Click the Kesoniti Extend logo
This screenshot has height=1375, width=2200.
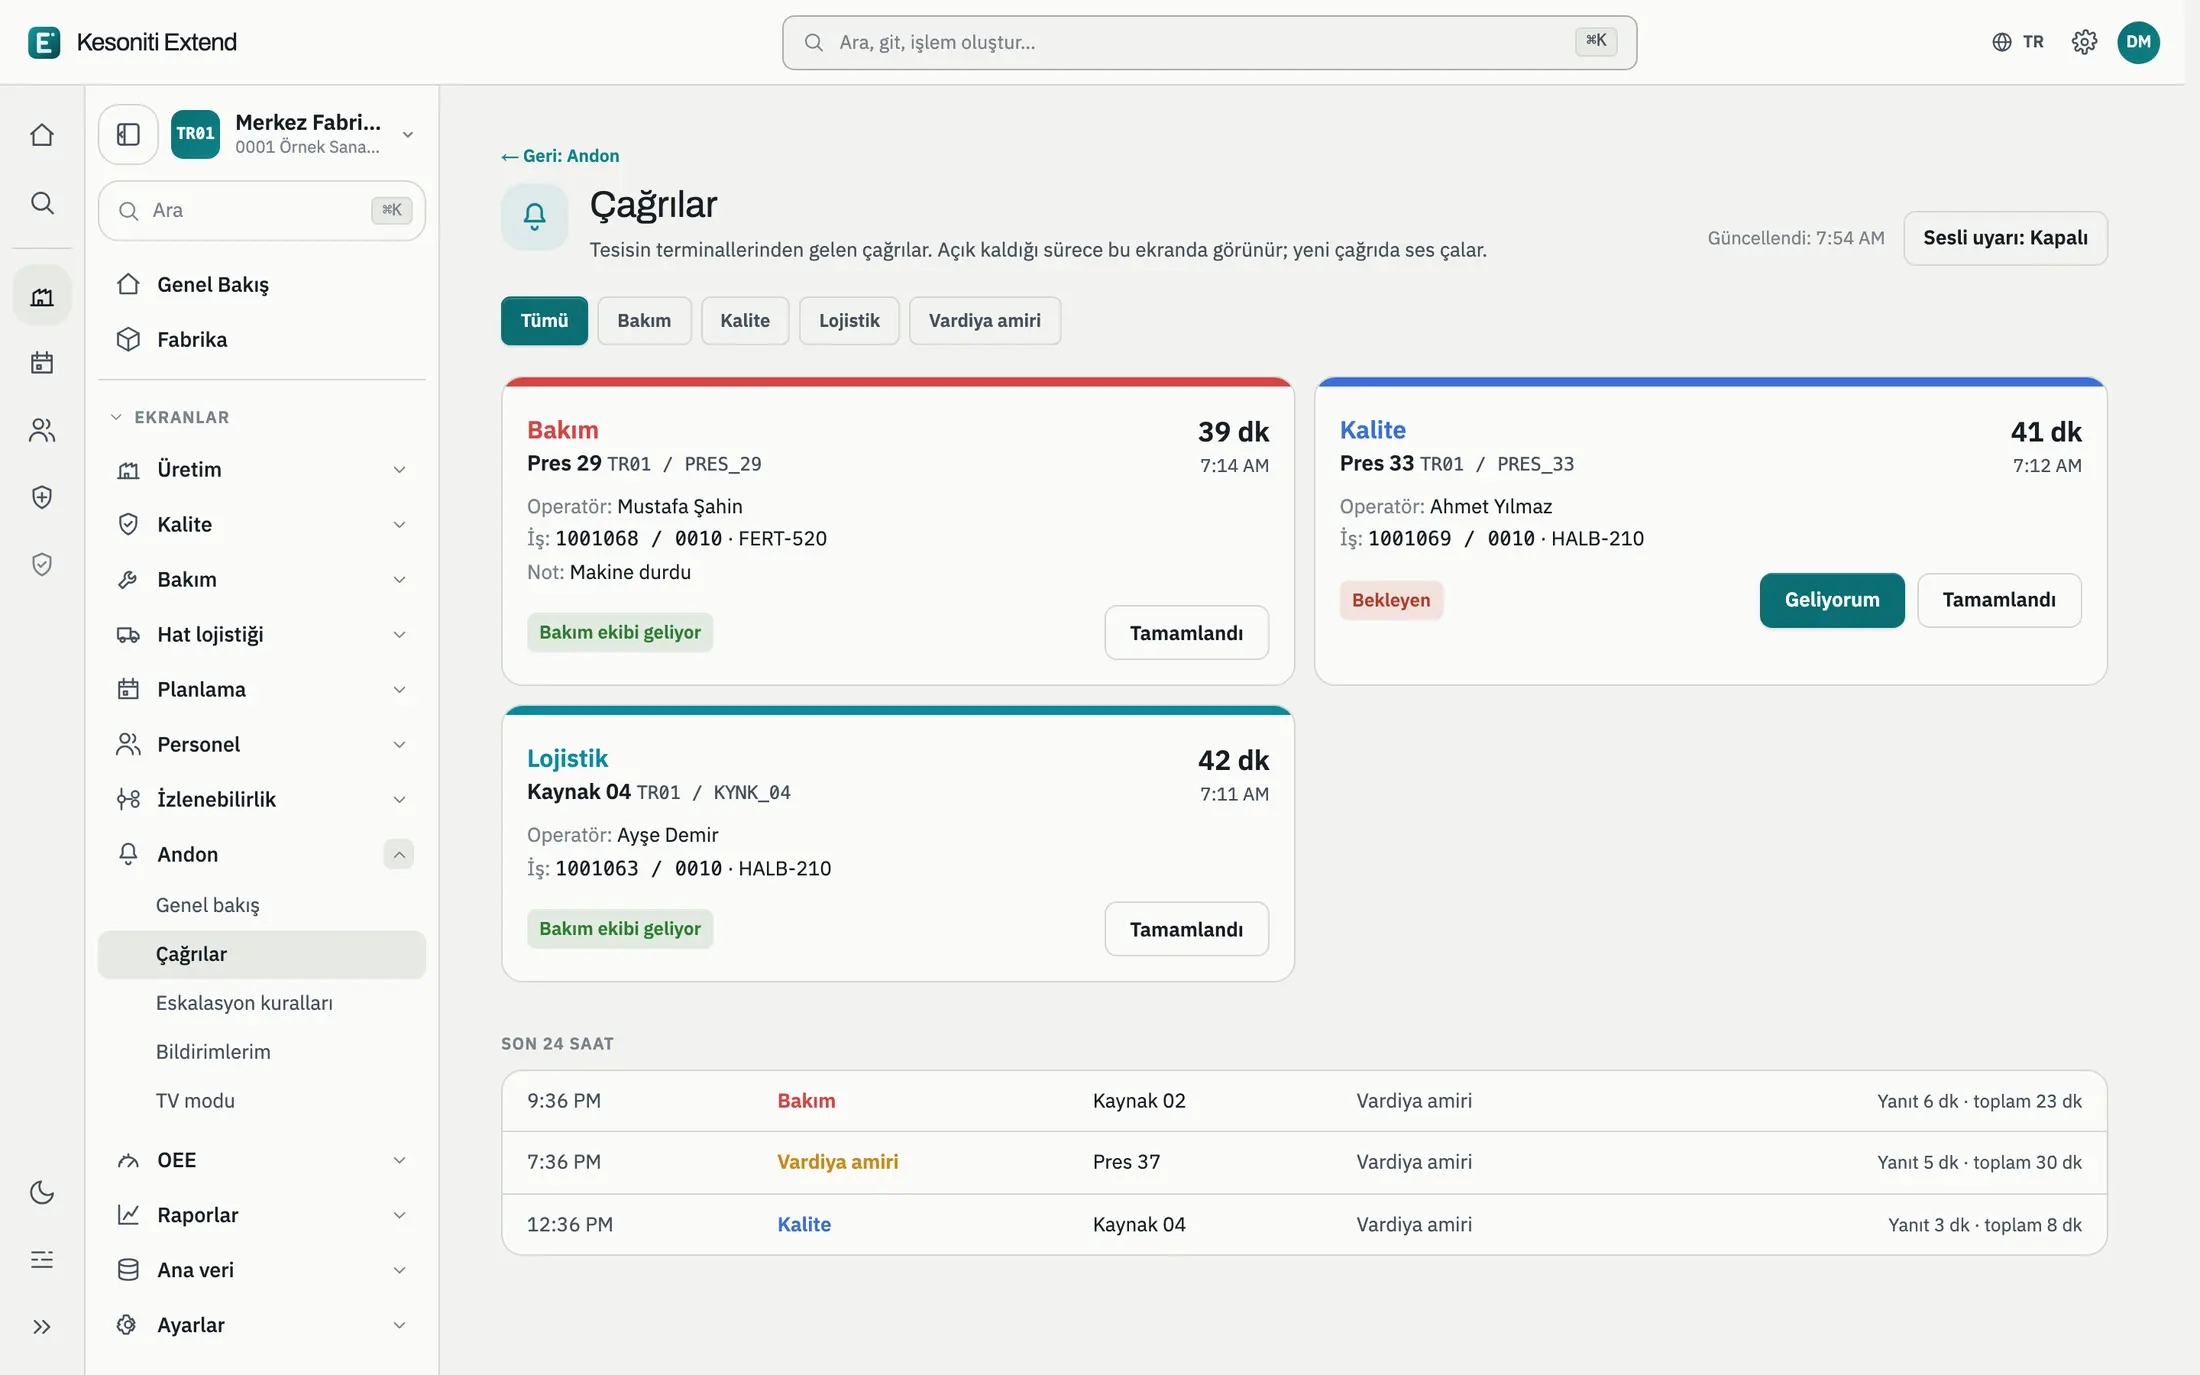132,42
